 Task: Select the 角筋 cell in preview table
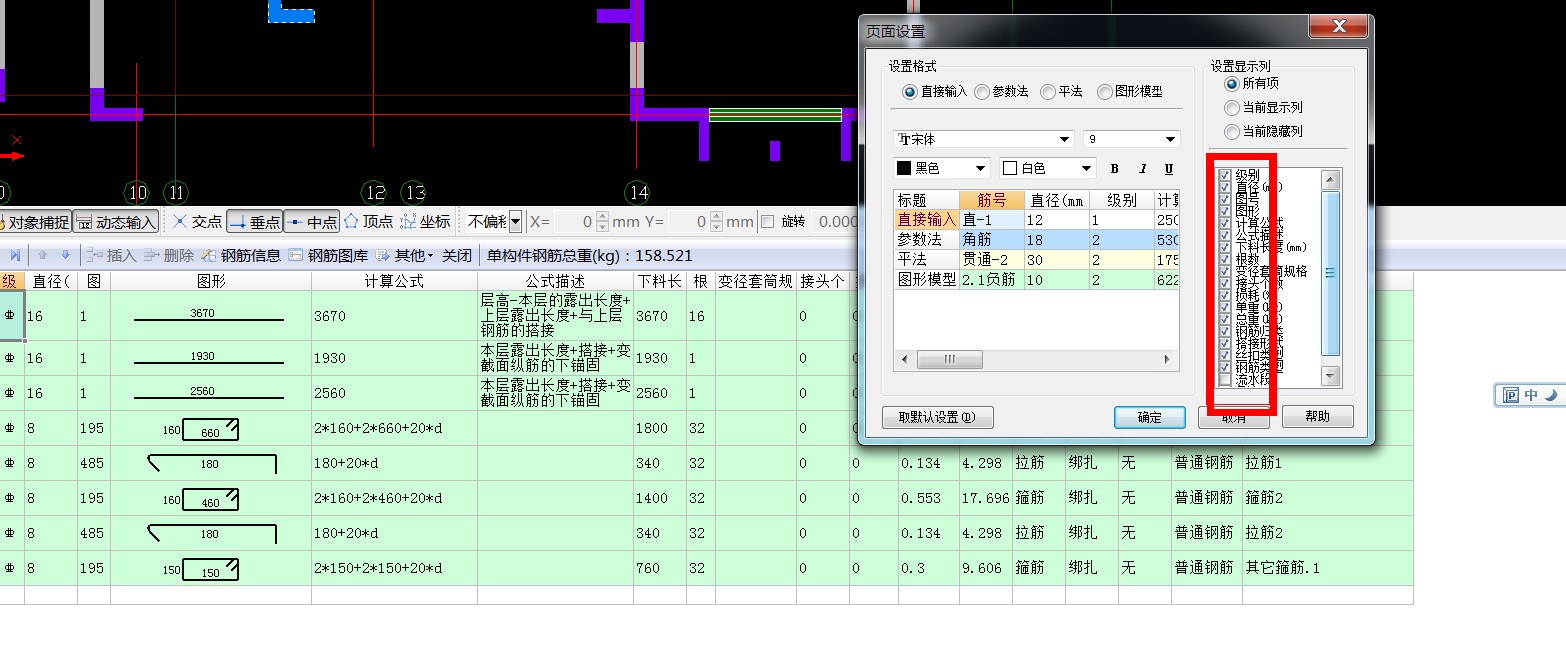point(992,240)
